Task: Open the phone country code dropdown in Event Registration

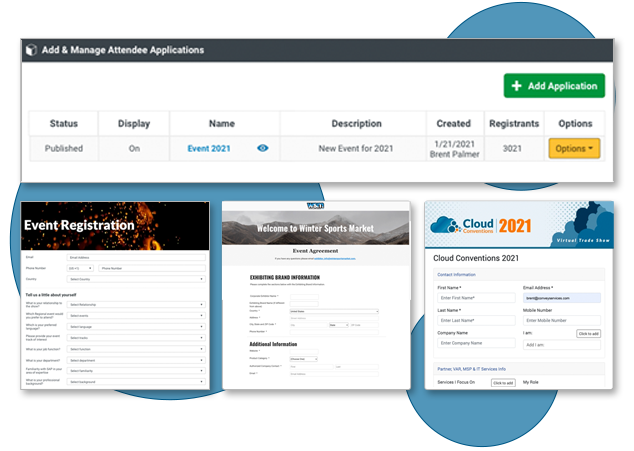Action: pyautogui.click(x=80, y=268)
